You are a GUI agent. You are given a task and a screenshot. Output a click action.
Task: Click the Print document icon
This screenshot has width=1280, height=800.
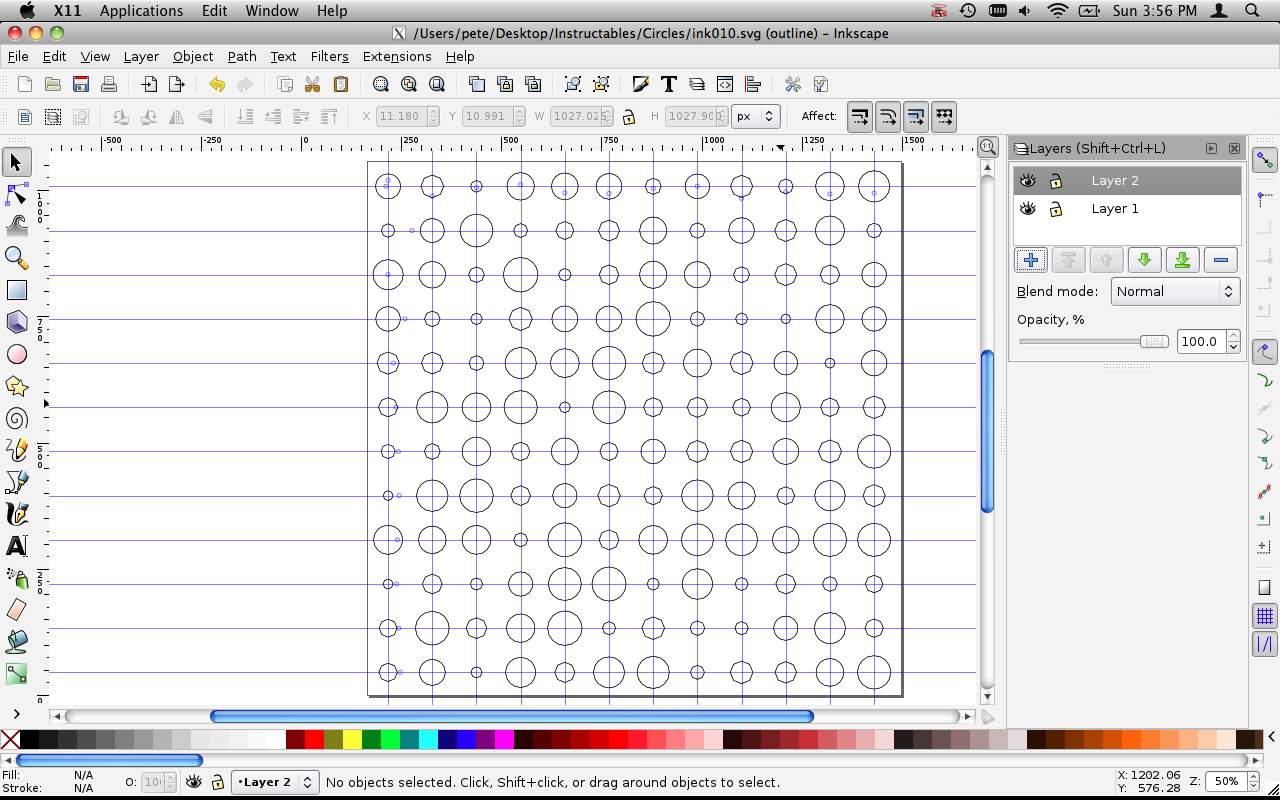(x=109, y=84)
